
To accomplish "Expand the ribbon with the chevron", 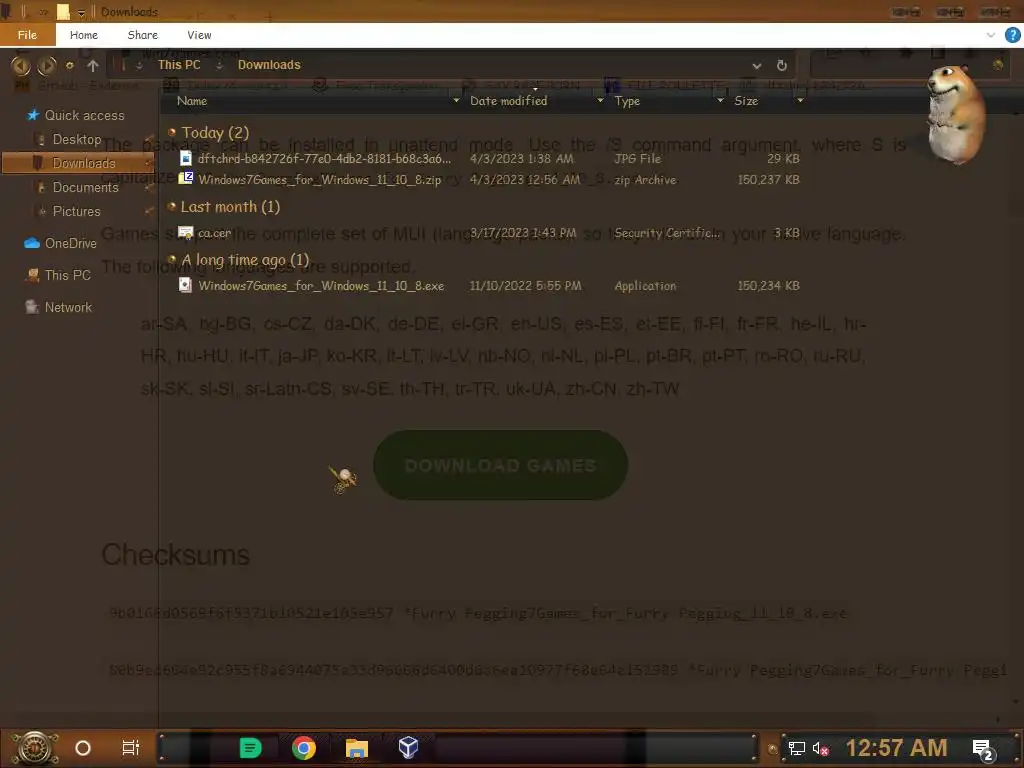I will (991, 35).
